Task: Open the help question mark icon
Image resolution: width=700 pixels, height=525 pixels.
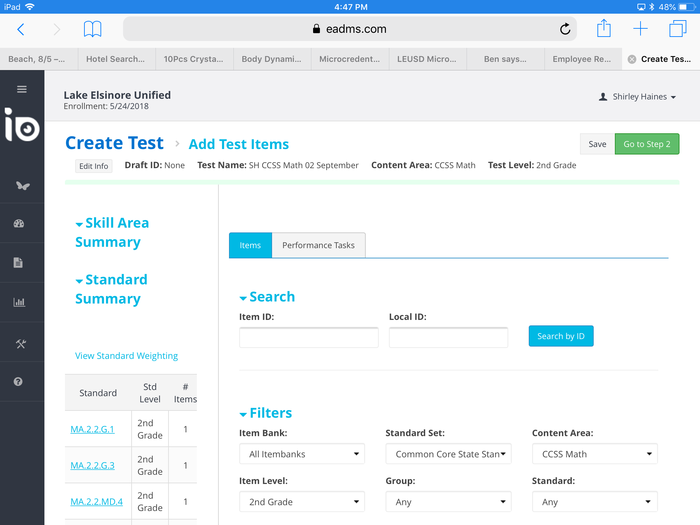Action: [19, 382]
